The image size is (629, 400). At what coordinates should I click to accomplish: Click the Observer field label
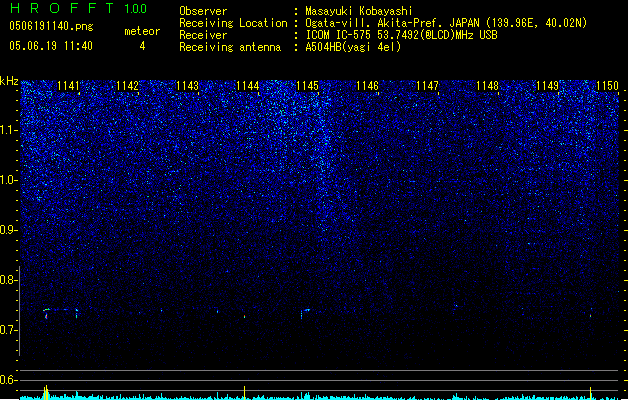pos(203,11)
